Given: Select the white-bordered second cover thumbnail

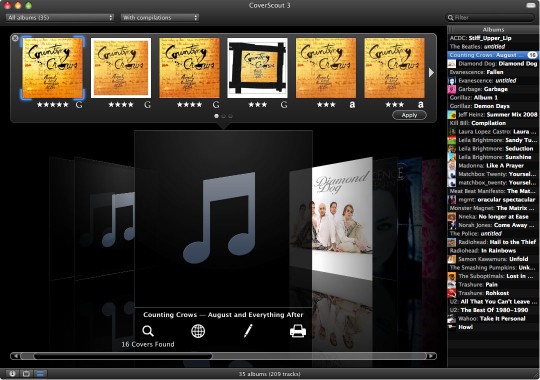Looking at the screenshot, I should click(x=121, y=68).
